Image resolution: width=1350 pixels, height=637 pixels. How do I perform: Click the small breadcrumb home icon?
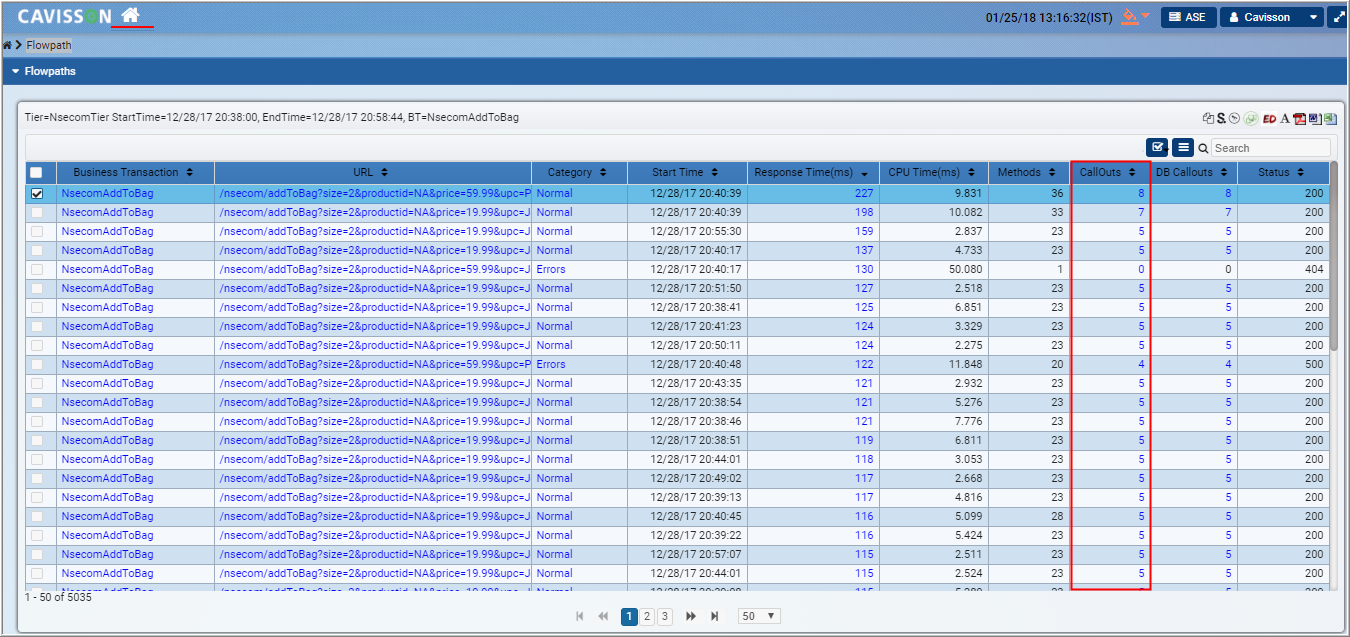coord(6,45)
